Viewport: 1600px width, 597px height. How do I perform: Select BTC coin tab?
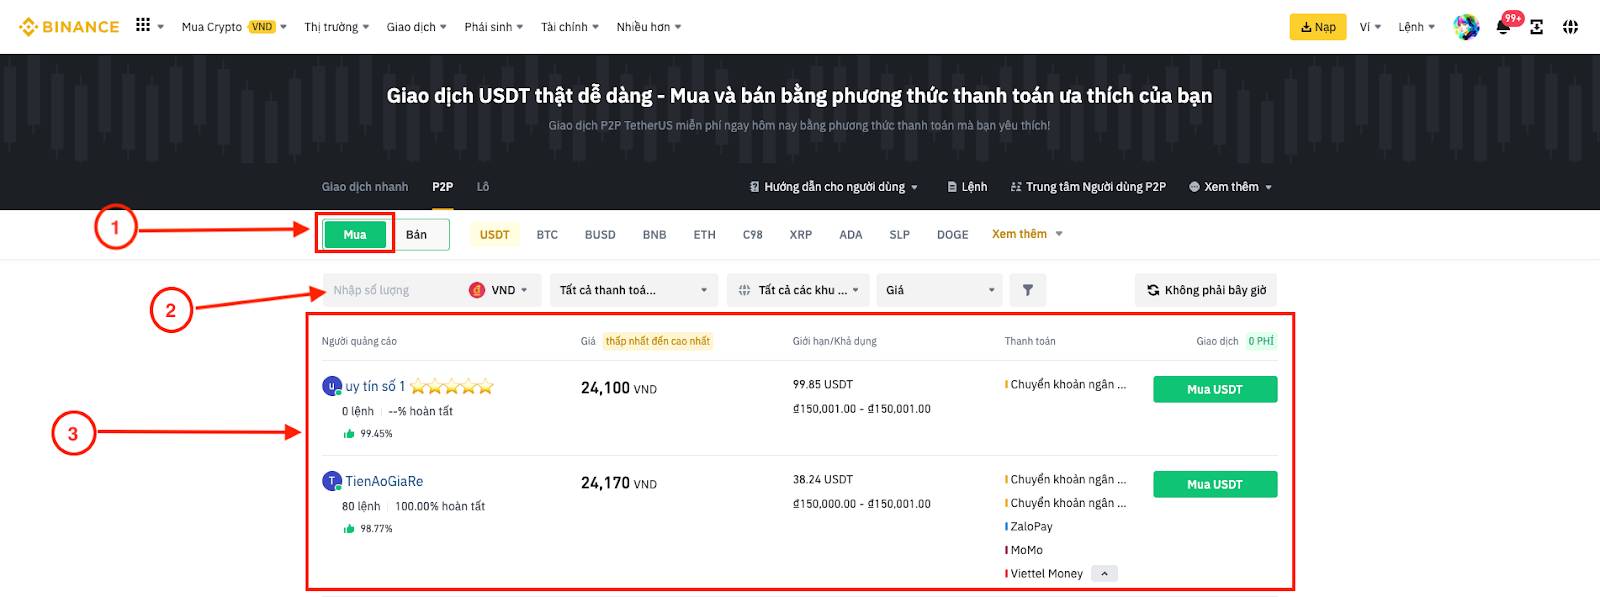point(547,235)
